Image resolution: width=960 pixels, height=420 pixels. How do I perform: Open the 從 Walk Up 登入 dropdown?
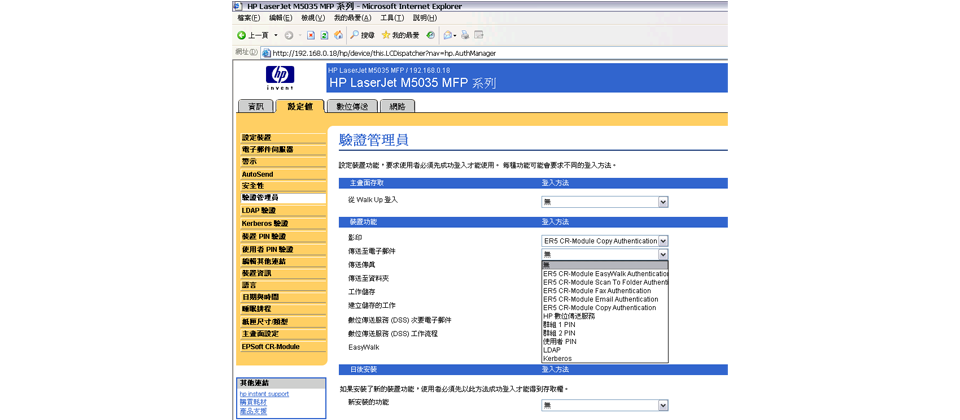coord(605,202)
